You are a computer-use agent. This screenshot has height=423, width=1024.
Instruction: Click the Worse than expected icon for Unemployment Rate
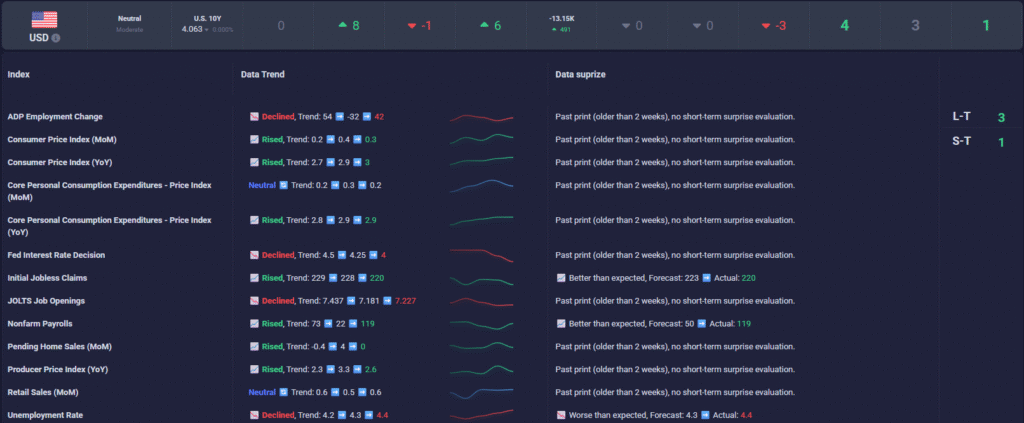click(x=561, y=414)
